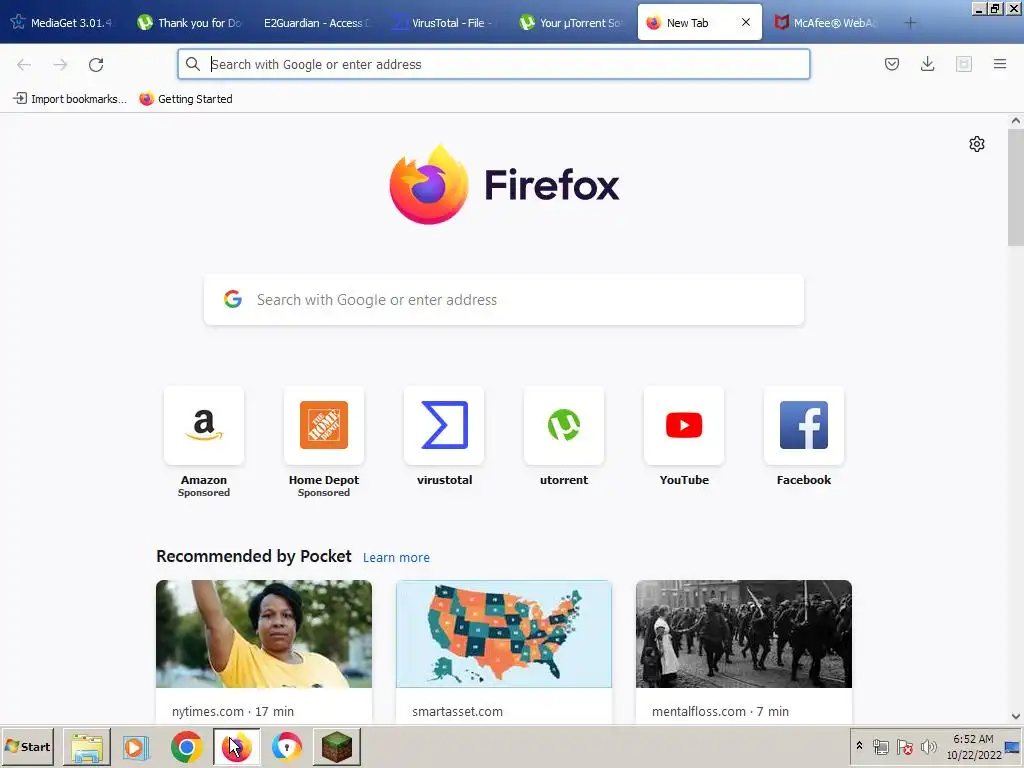Open the application hamburger menu
Viewport: 1024px width, 768px height.
[x=999, y=64]
